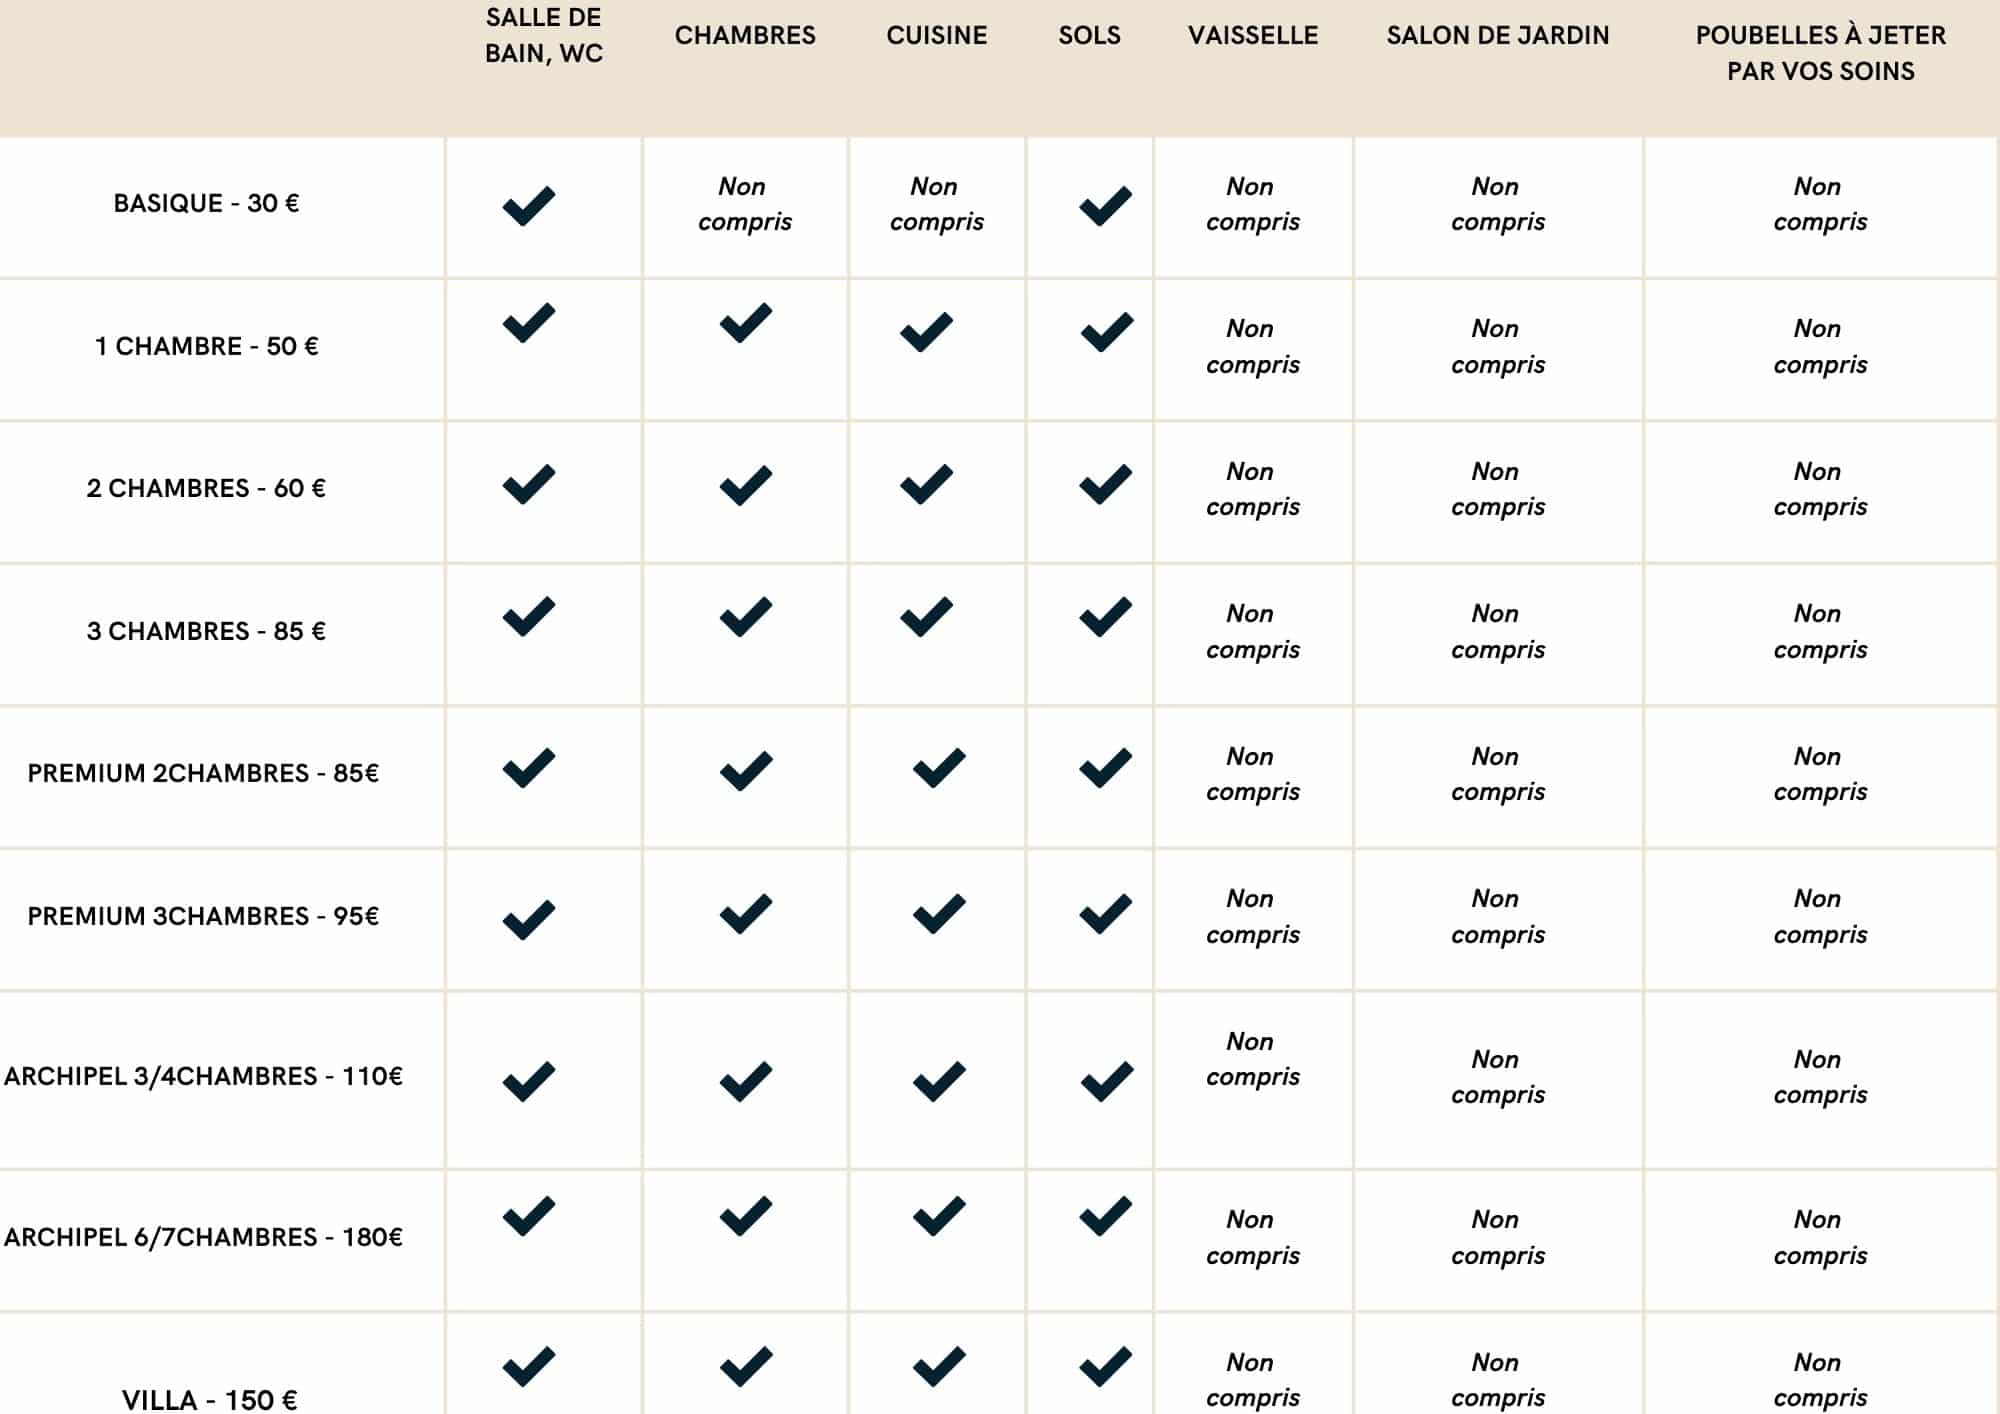Click Non compris under Vaisselle for 3 Chambres
The width and height of the screenshot is (2000, 1414).
point(1252,632)
